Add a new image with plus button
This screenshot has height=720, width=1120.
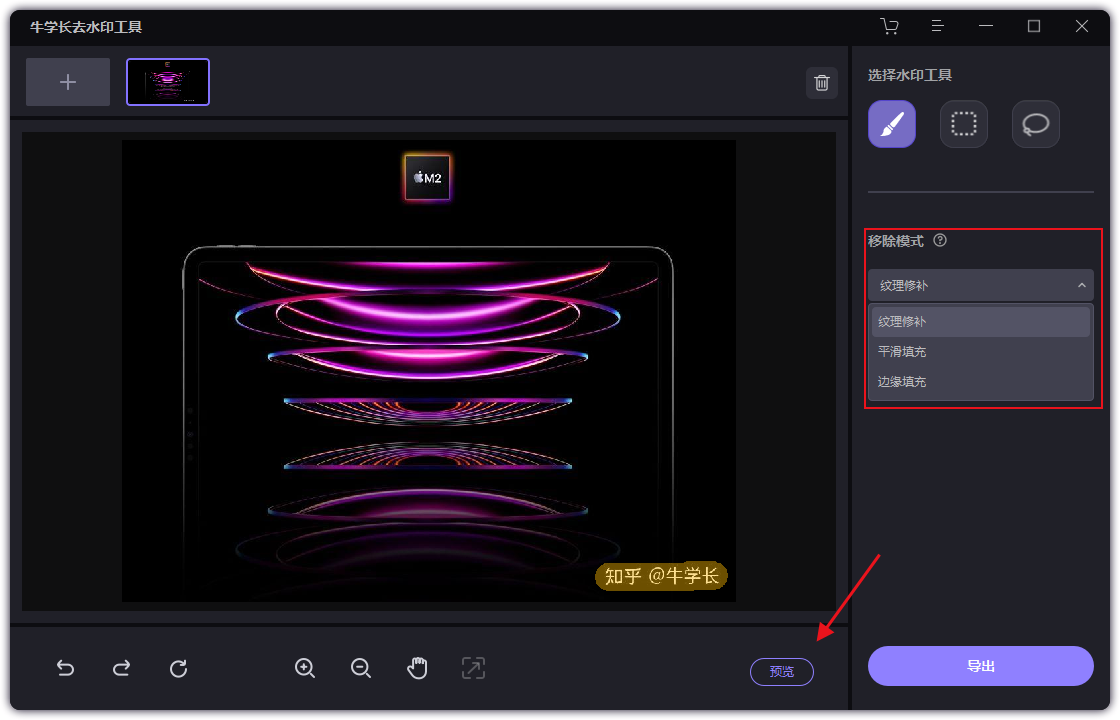coord(68,82)
